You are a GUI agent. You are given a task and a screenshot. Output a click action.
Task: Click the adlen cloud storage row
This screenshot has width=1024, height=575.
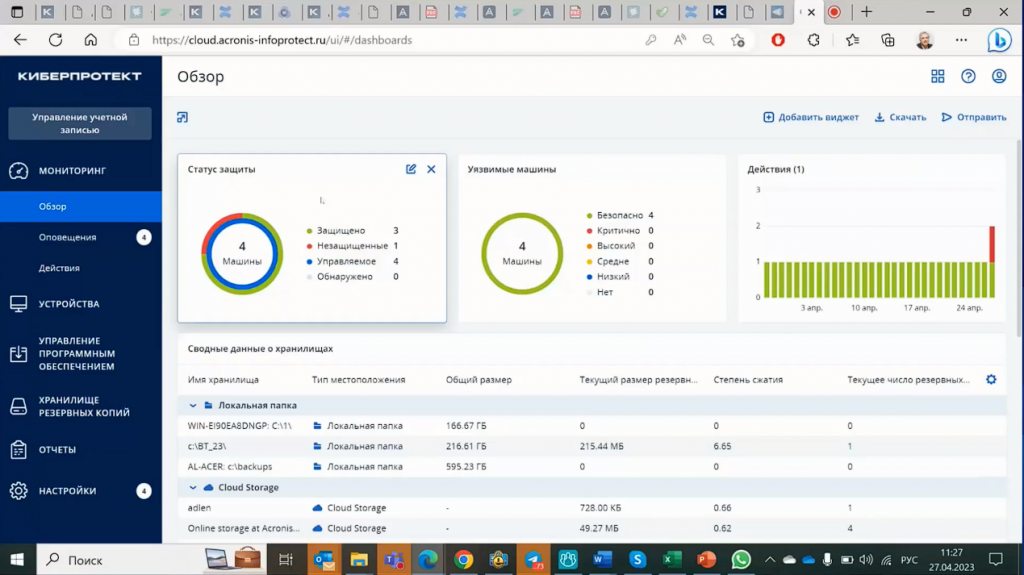tap(591, 508)
